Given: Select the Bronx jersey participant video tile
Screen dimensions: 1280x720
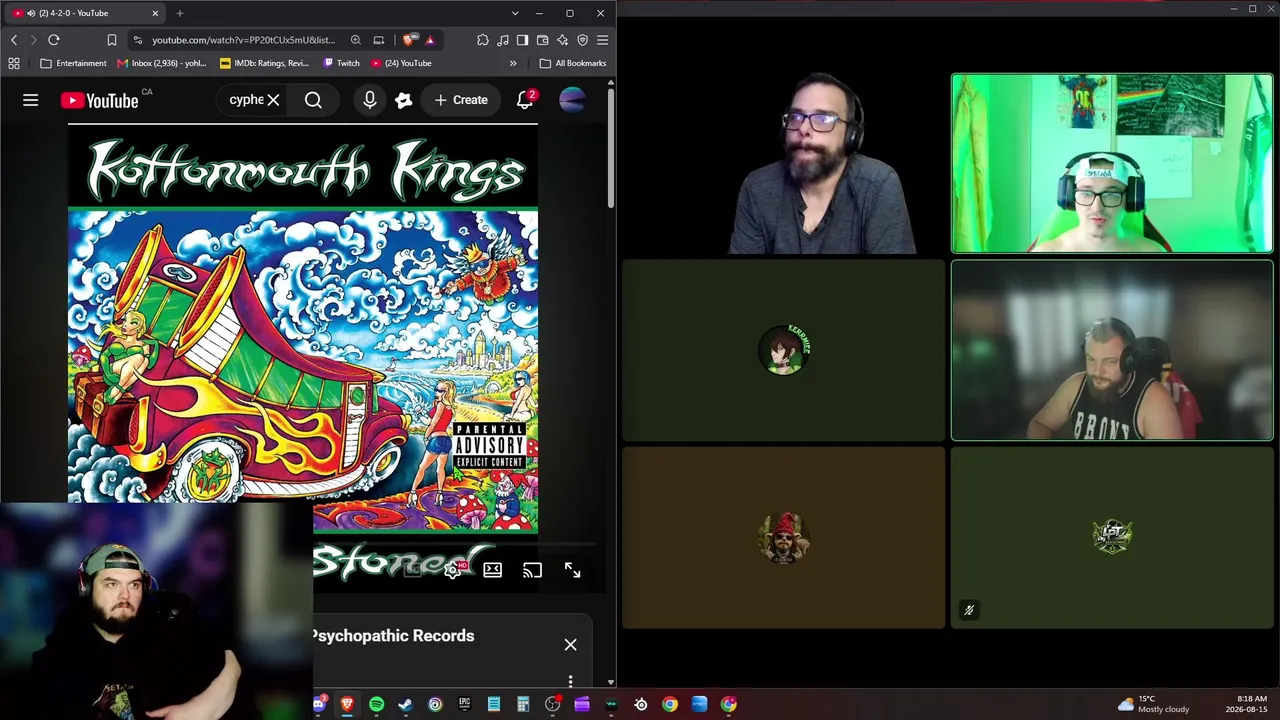Looking at the screenshot, I should coord(1112,351).
